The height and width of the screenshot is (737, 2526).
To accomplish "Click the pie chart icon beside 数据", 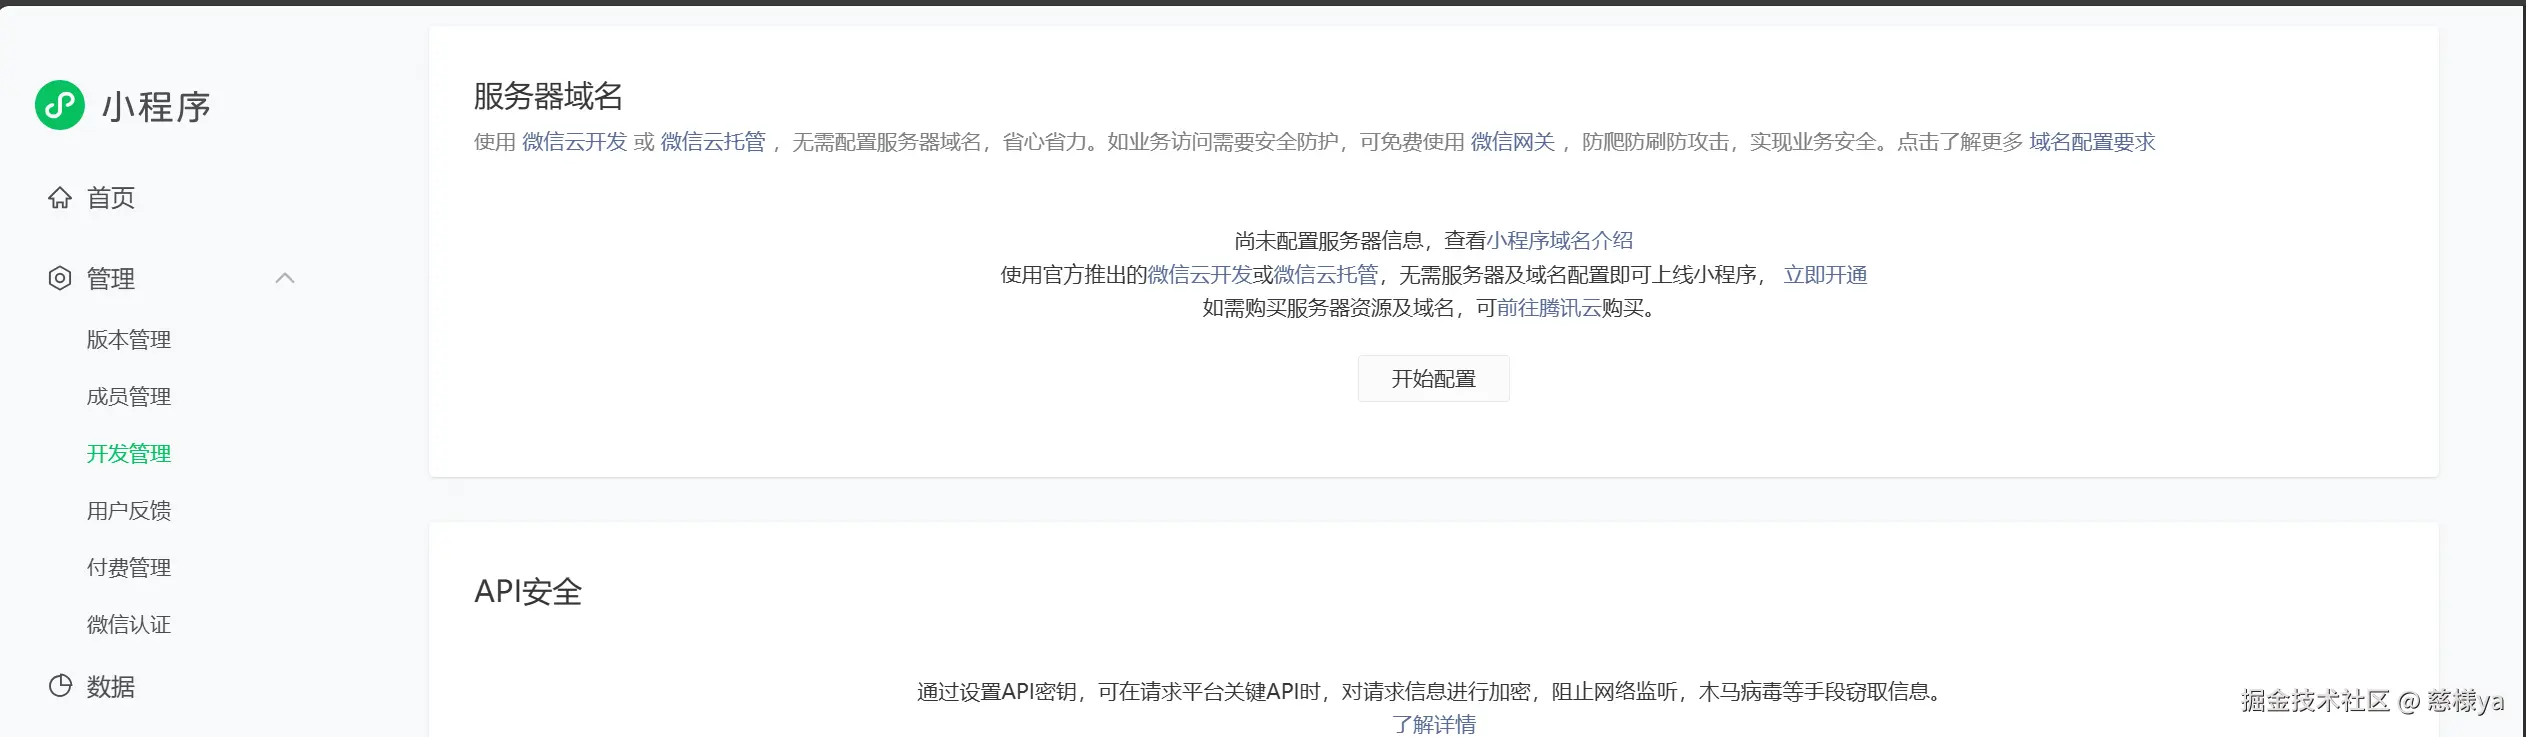I will tap(60, 686).
